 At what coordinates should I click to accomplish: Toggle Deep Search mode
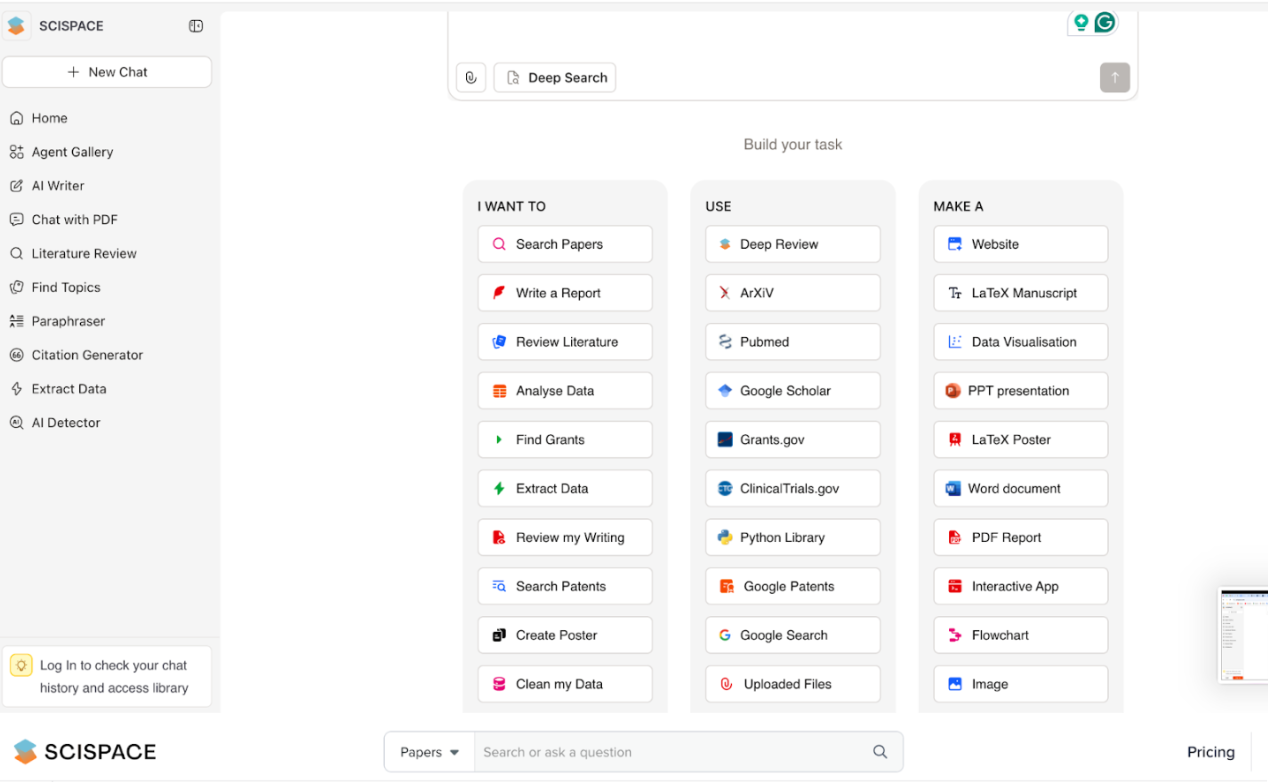pyautogui.click(x=555, y=78)
